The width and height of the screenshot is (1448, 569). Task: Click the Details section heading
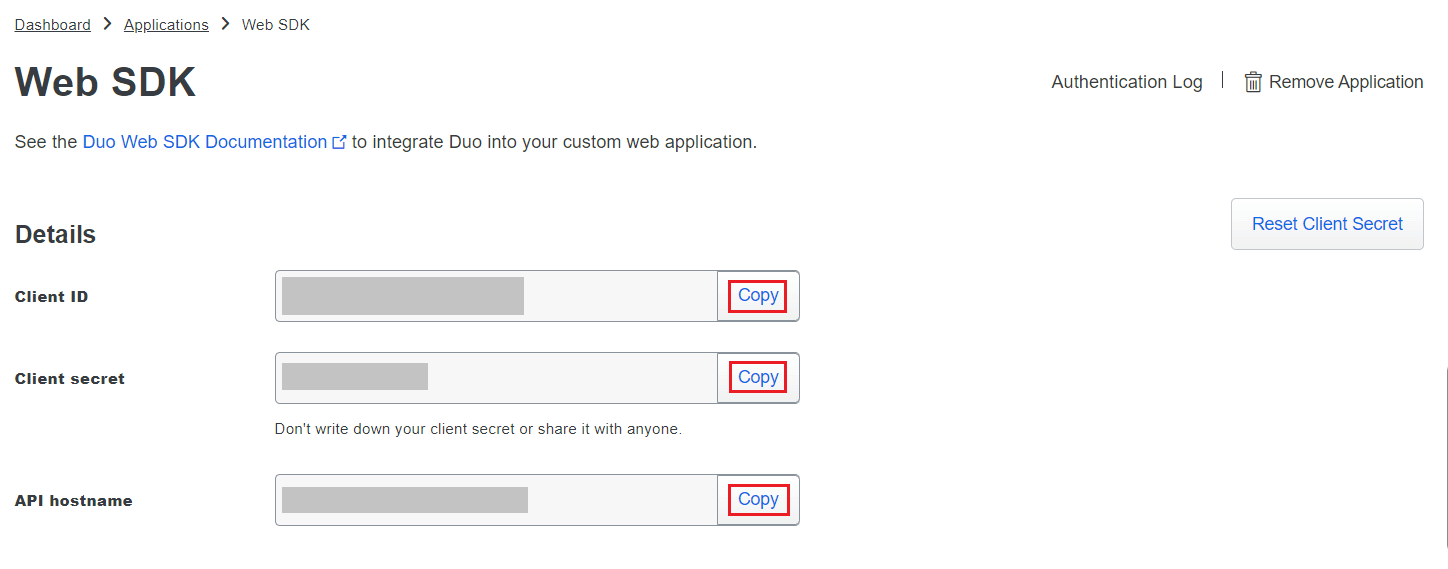55,235
